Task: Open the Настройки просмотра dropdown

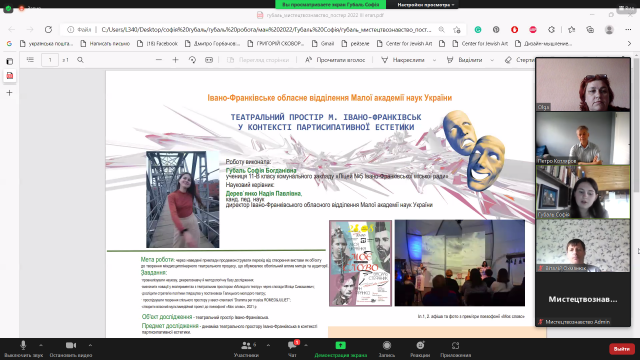Action: (426, 4)
